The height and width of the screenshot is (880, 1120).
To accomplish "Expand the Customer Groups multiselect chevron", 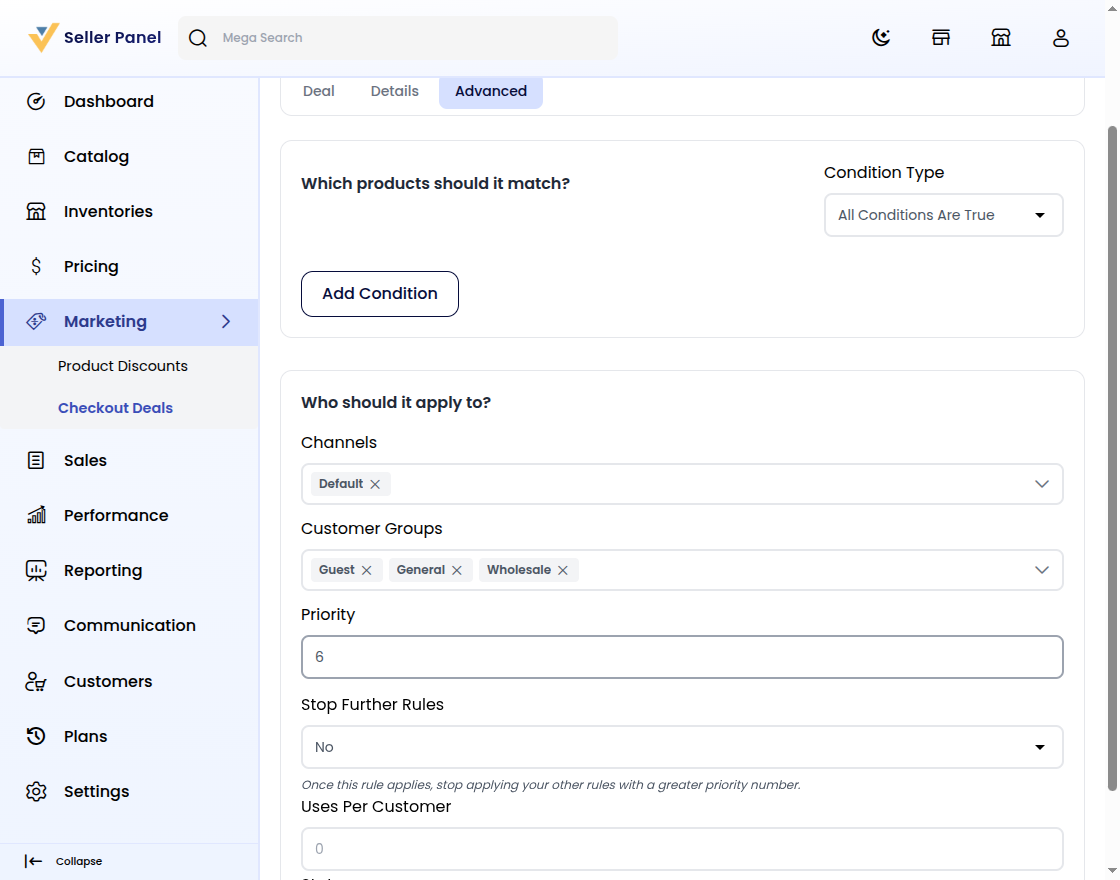I will [x=1041, y=570].
